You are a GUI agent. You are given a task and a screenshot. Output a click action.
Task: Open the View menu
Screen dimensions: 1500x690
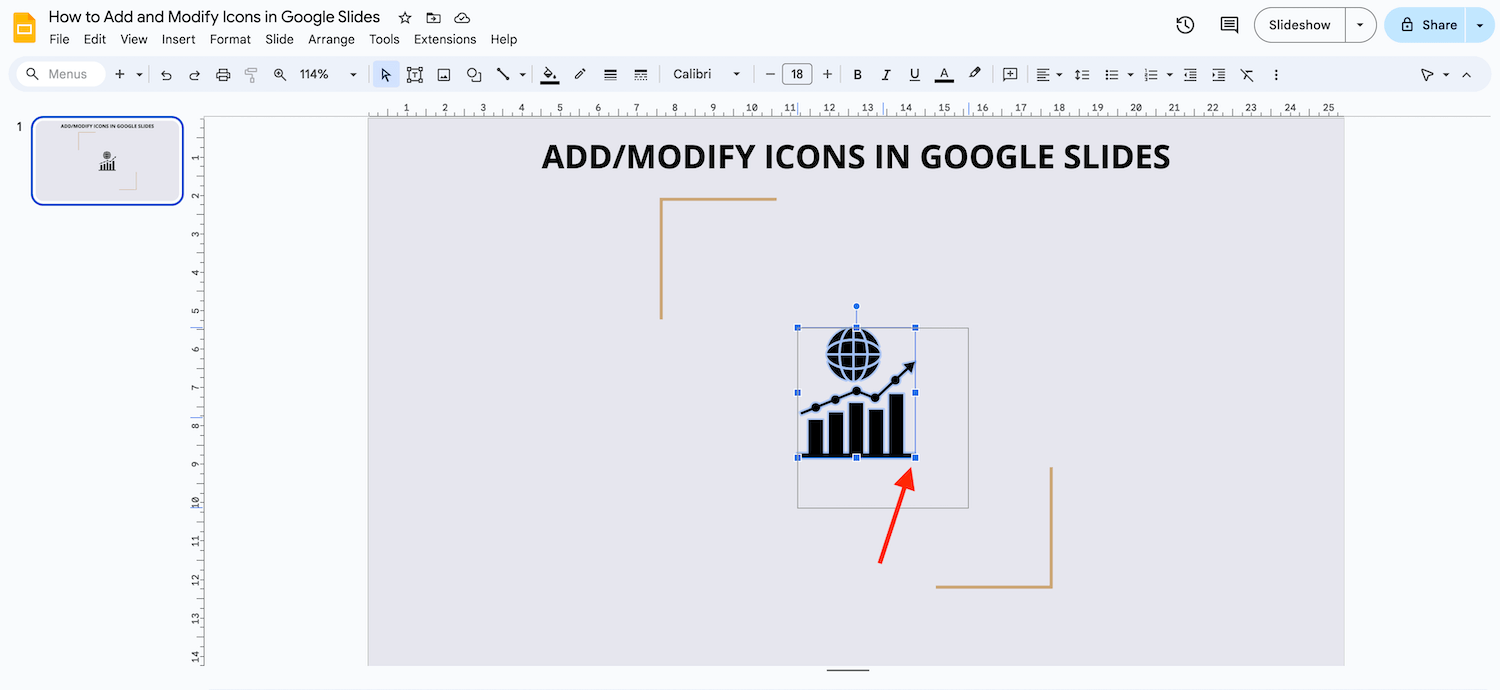(134, 39)
